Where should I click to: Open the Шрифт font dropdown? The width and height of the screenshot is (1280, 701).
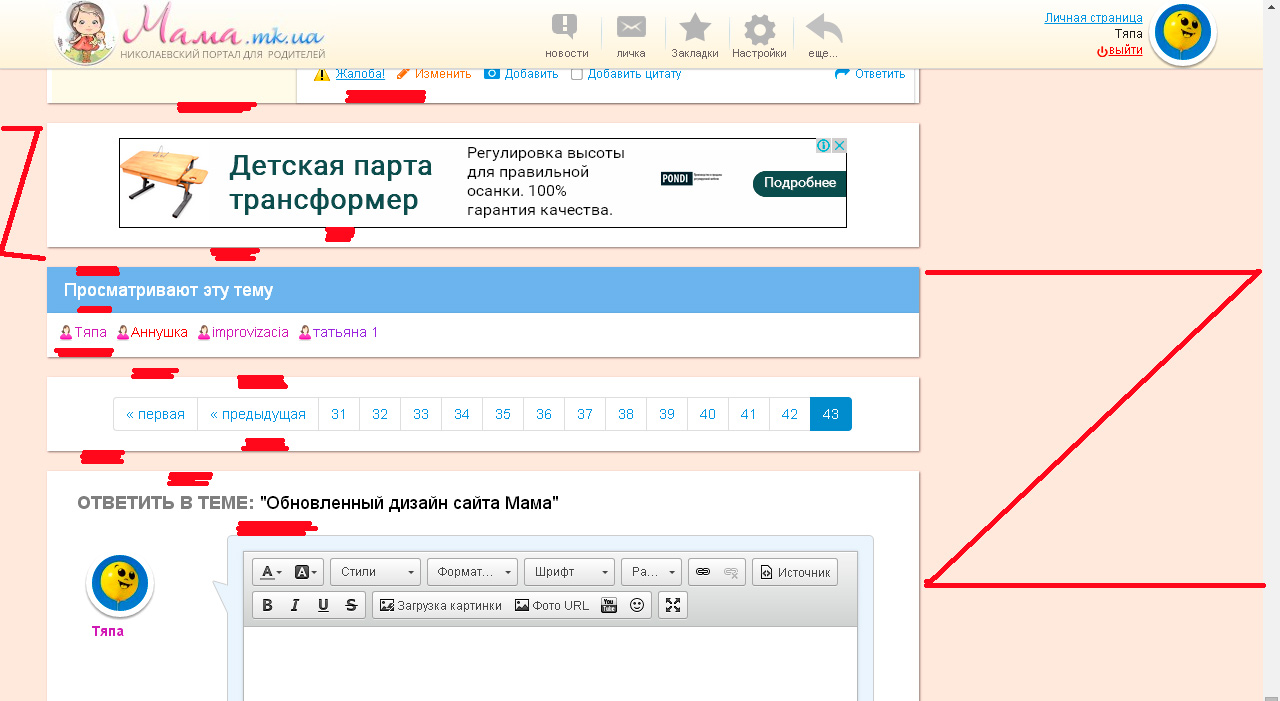(x=569, y=572)
